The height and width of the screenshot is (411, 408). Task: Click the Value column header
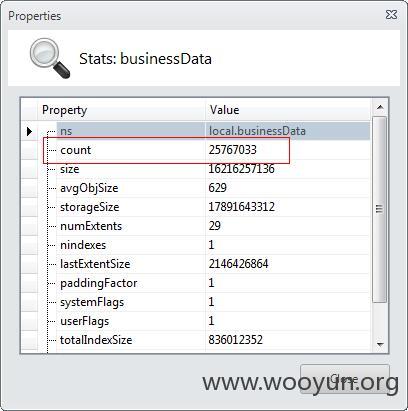pyautogui.click(x=288, y=110)
